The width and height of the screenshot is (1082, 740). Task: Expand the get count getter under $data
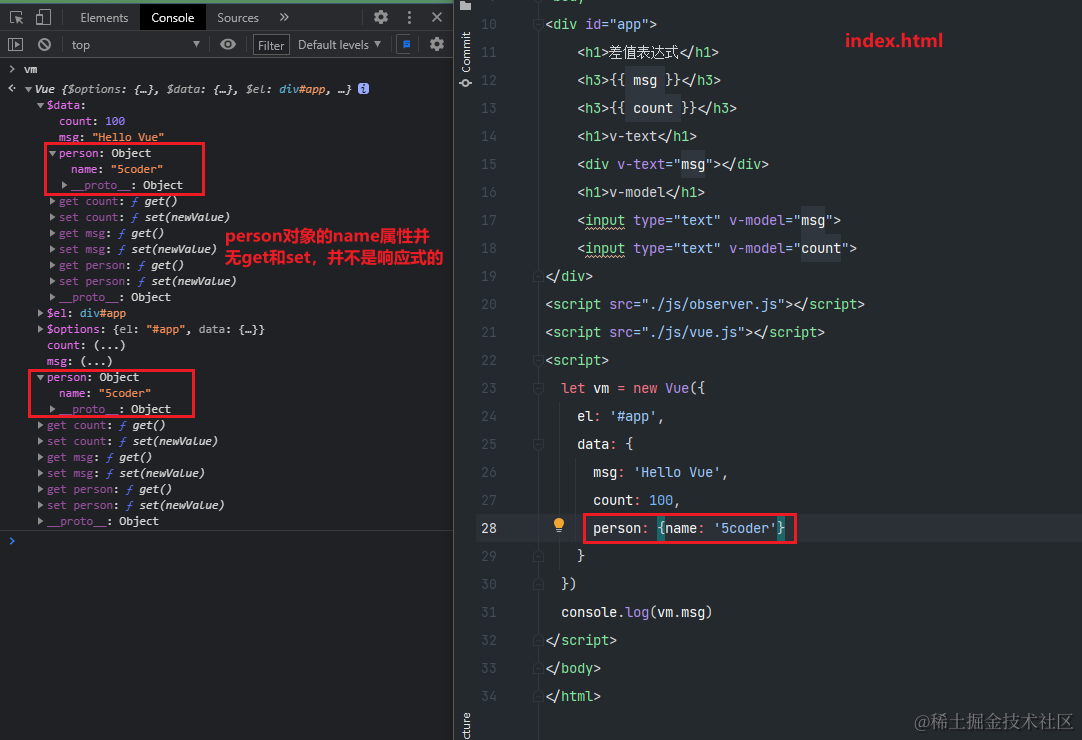(x=52, y=202)
